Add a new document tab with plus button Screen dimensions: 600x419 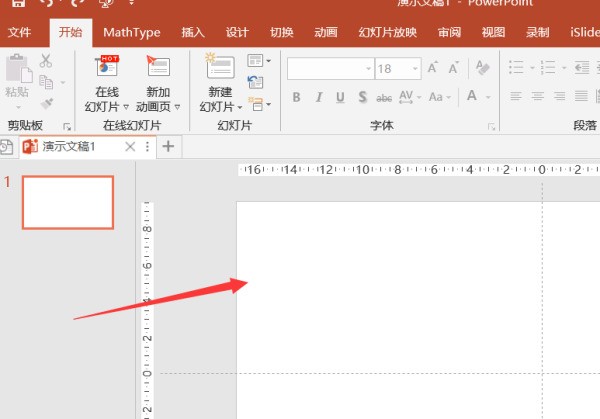tap(168, 146)
